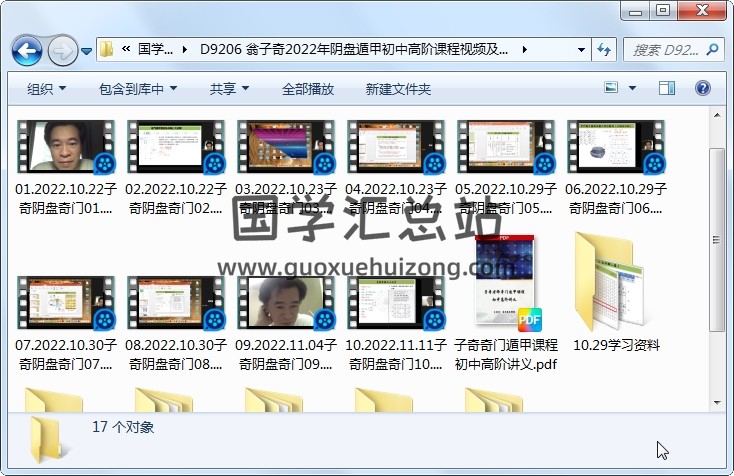
Task: Open the Help question mark icon
Action: pos(702,89)
